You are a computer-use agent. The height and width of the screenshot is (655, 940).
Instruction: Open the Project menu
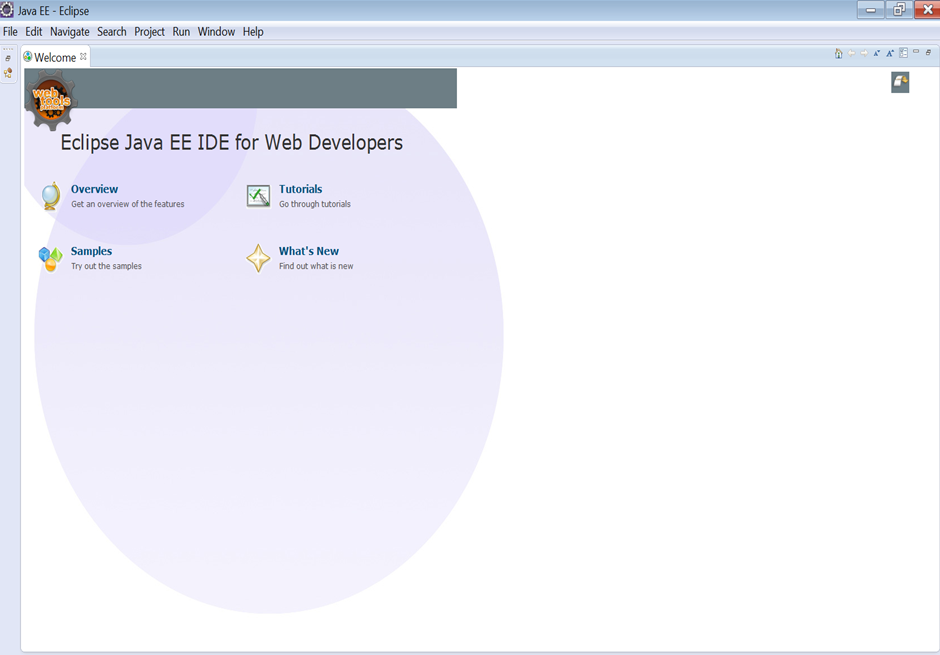click(x=149, y=32)
